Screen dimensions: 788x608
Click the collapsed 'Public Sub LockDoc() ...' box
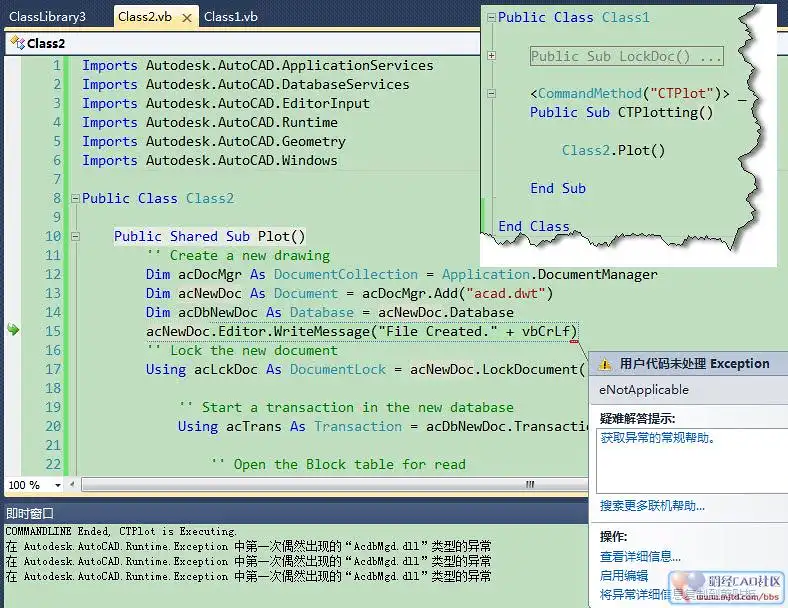point(627,56)
